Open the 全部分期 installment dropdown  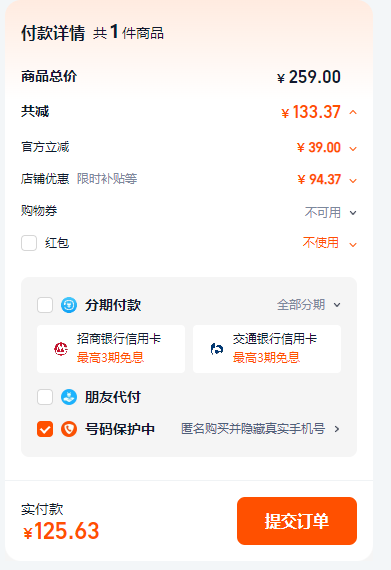click(x=309, y=305)
